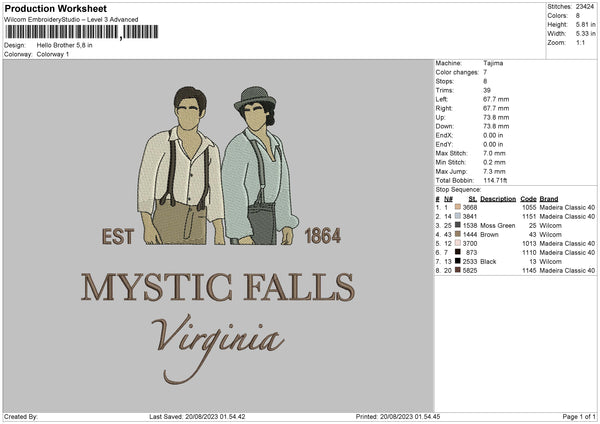This screenshot has height=424, width=600.
Task: Select the embroidered man without a hat
Action: click(180, 165)
